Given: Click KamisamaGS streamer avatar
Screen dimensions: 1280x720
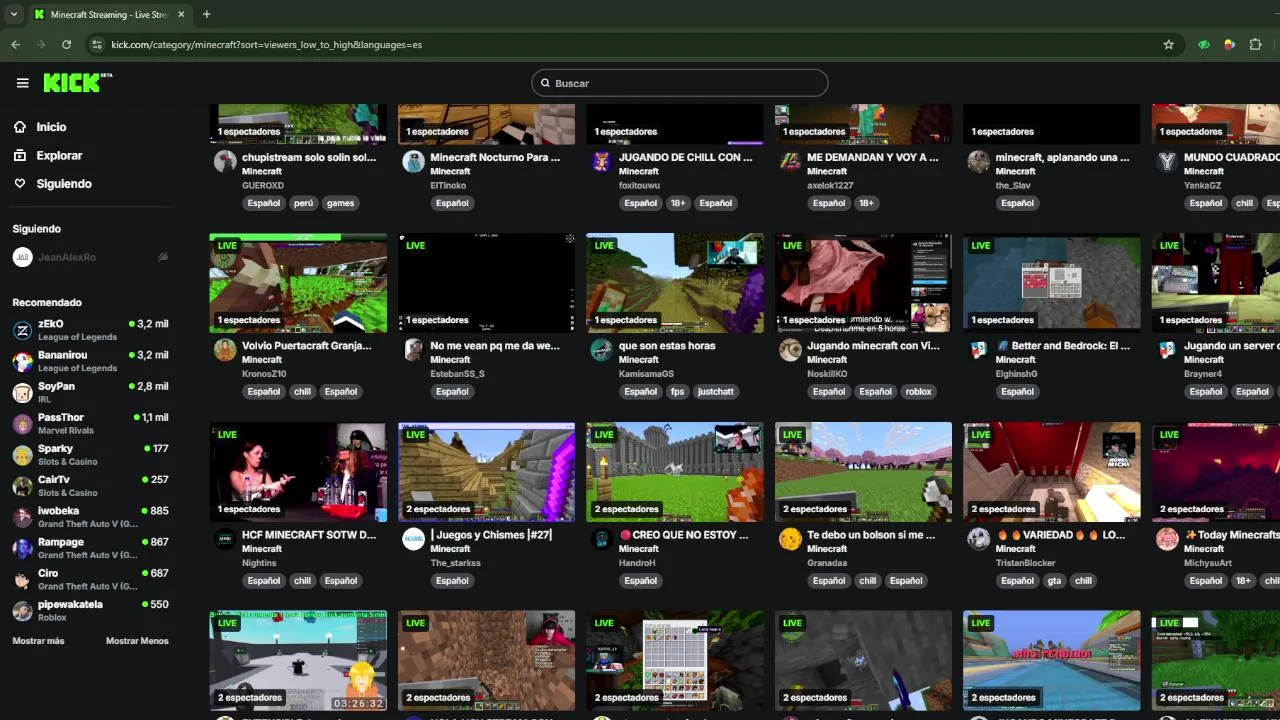Looking at the screenshot, I should tap(602, 350).
